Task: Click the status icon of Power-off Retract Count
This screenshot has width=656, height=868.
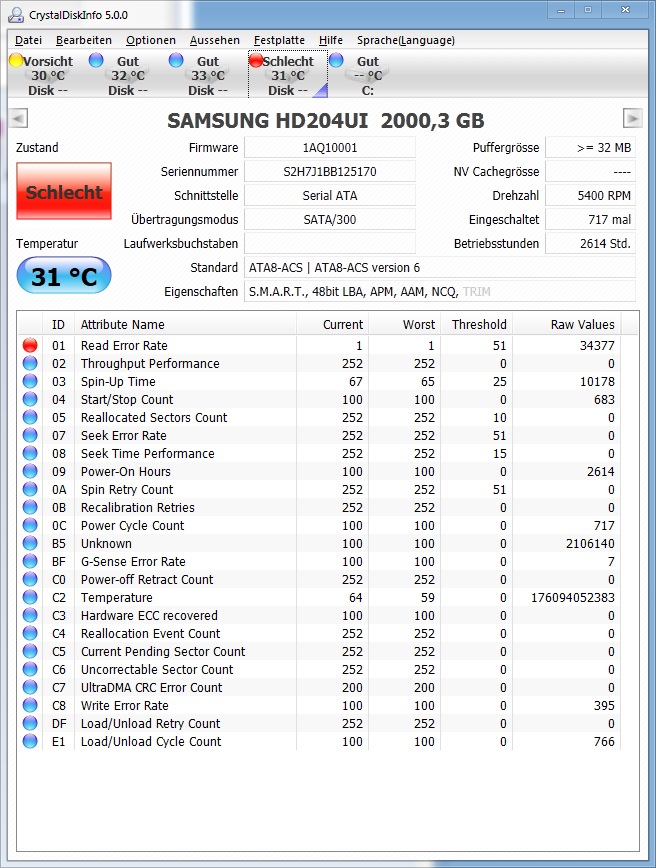Action: (30, 579)
